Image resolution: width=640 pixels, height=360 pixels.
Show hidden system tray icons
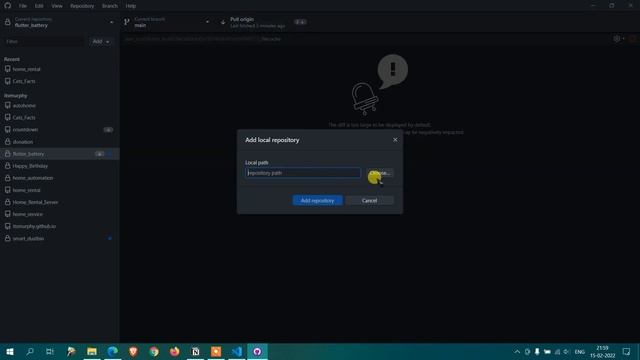coord(517,351)
